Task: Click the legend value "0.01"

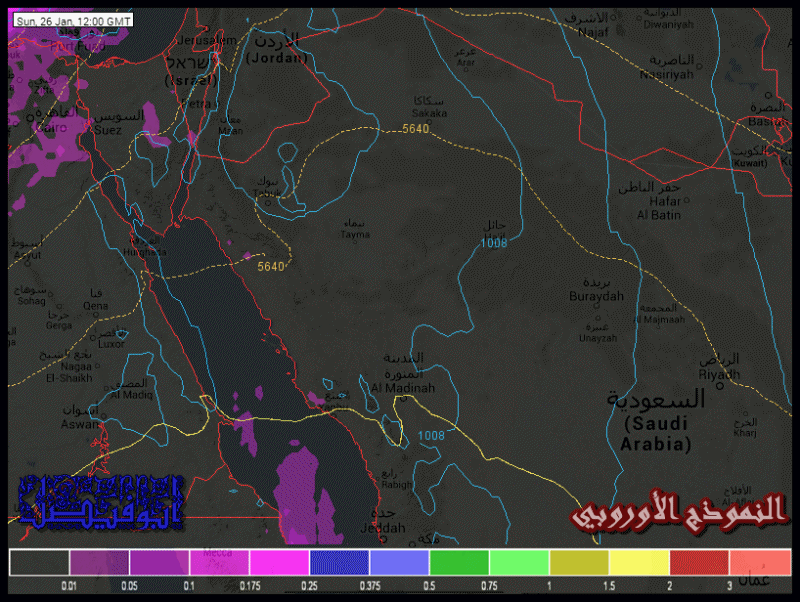Action: click(x=69, y=586)
